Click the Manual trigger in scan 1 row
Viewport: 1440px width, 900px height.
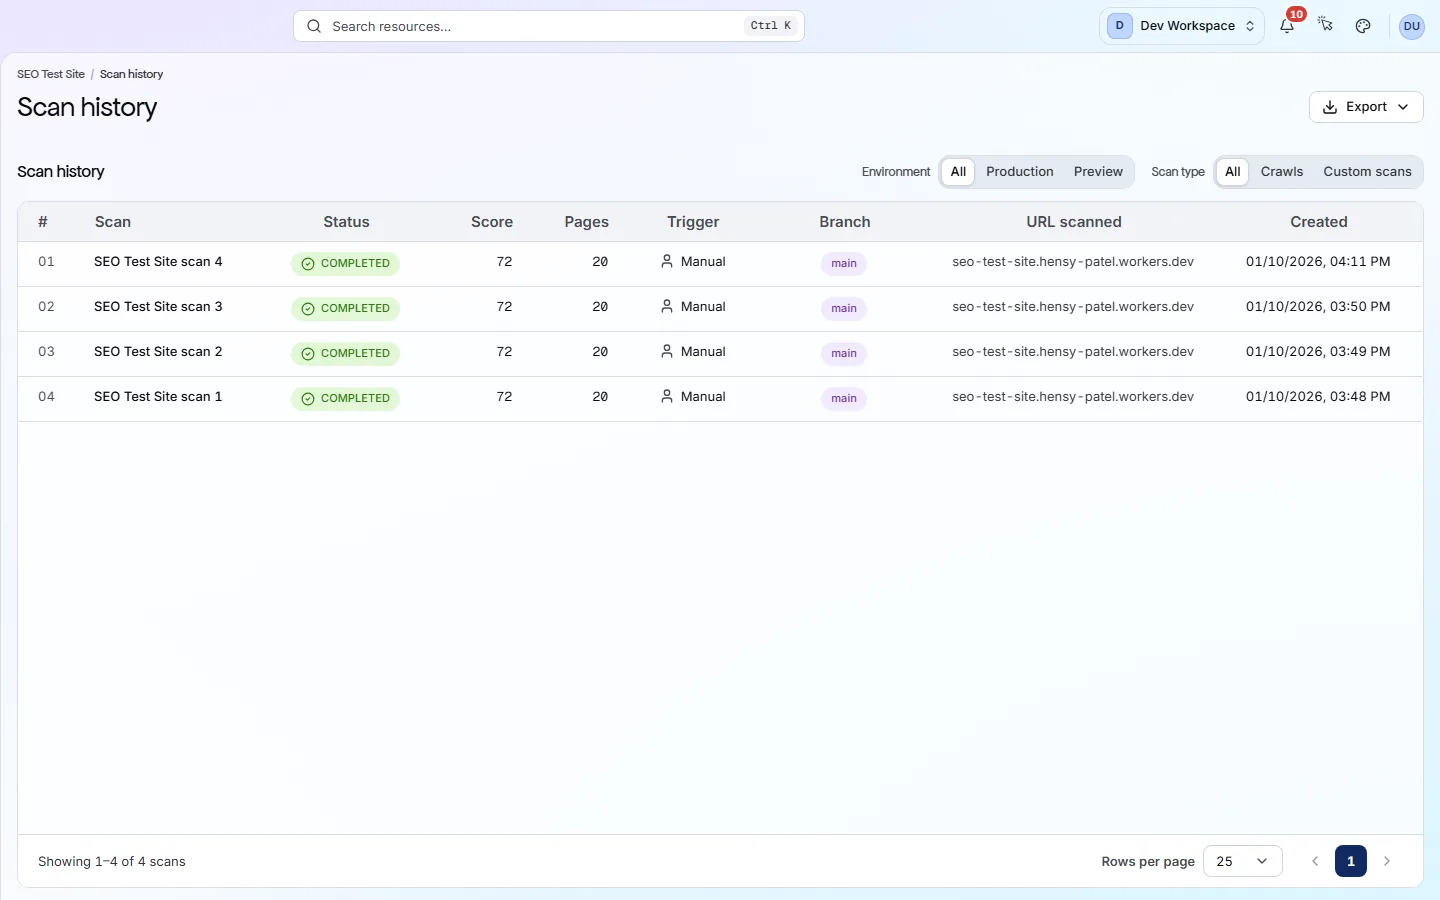click(693, 397)
